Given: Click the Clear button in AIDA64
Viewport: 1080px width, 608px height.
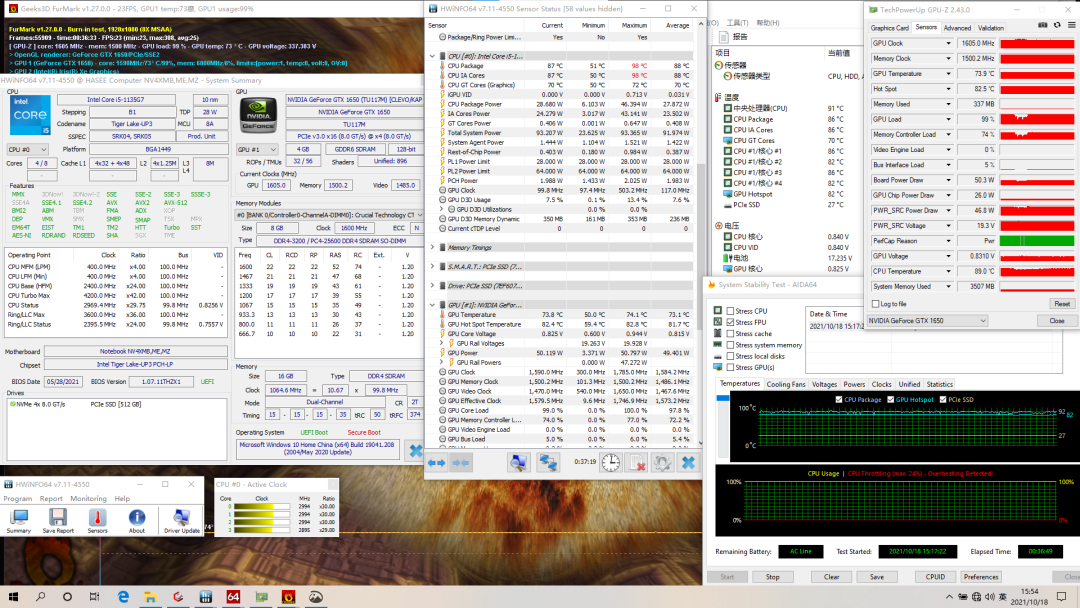Looking at the screenshot, I should coord(831,577).
